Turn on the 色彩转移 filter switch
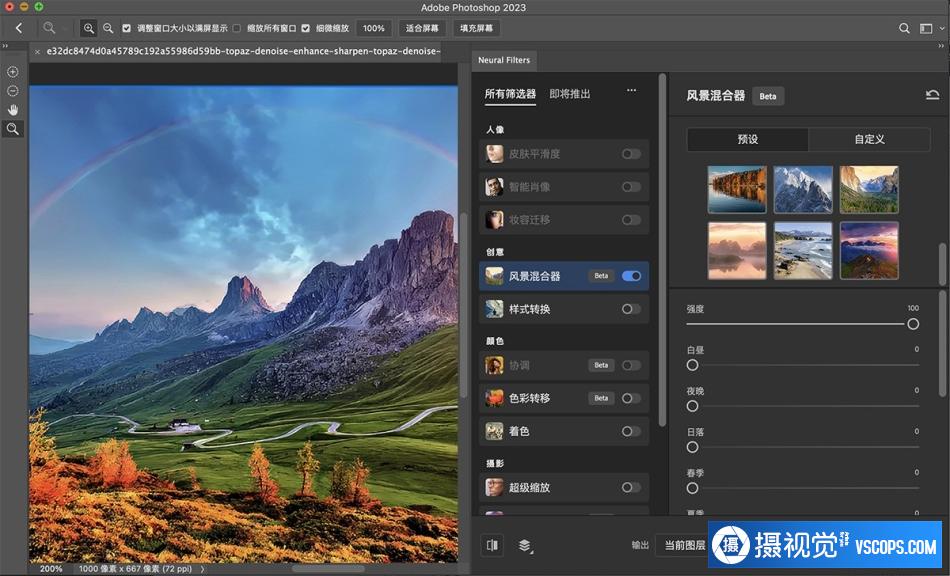 click(631, 398)
